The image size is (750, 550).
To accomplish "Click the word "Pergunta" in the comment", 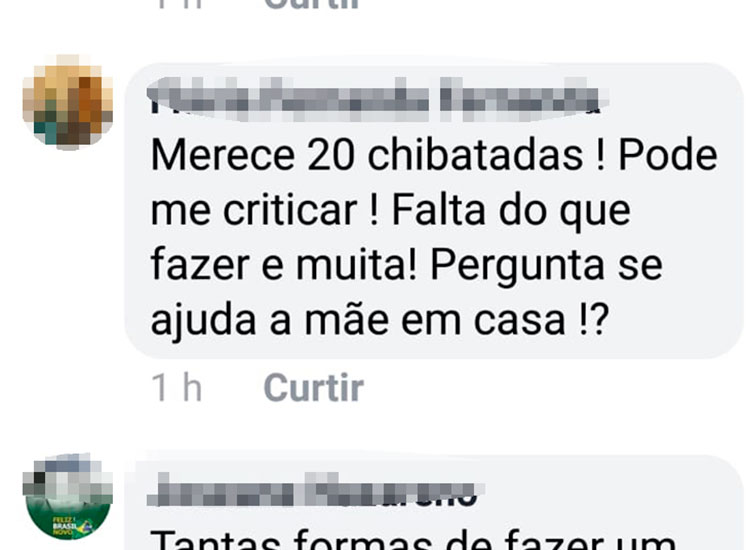I will 517,266.
